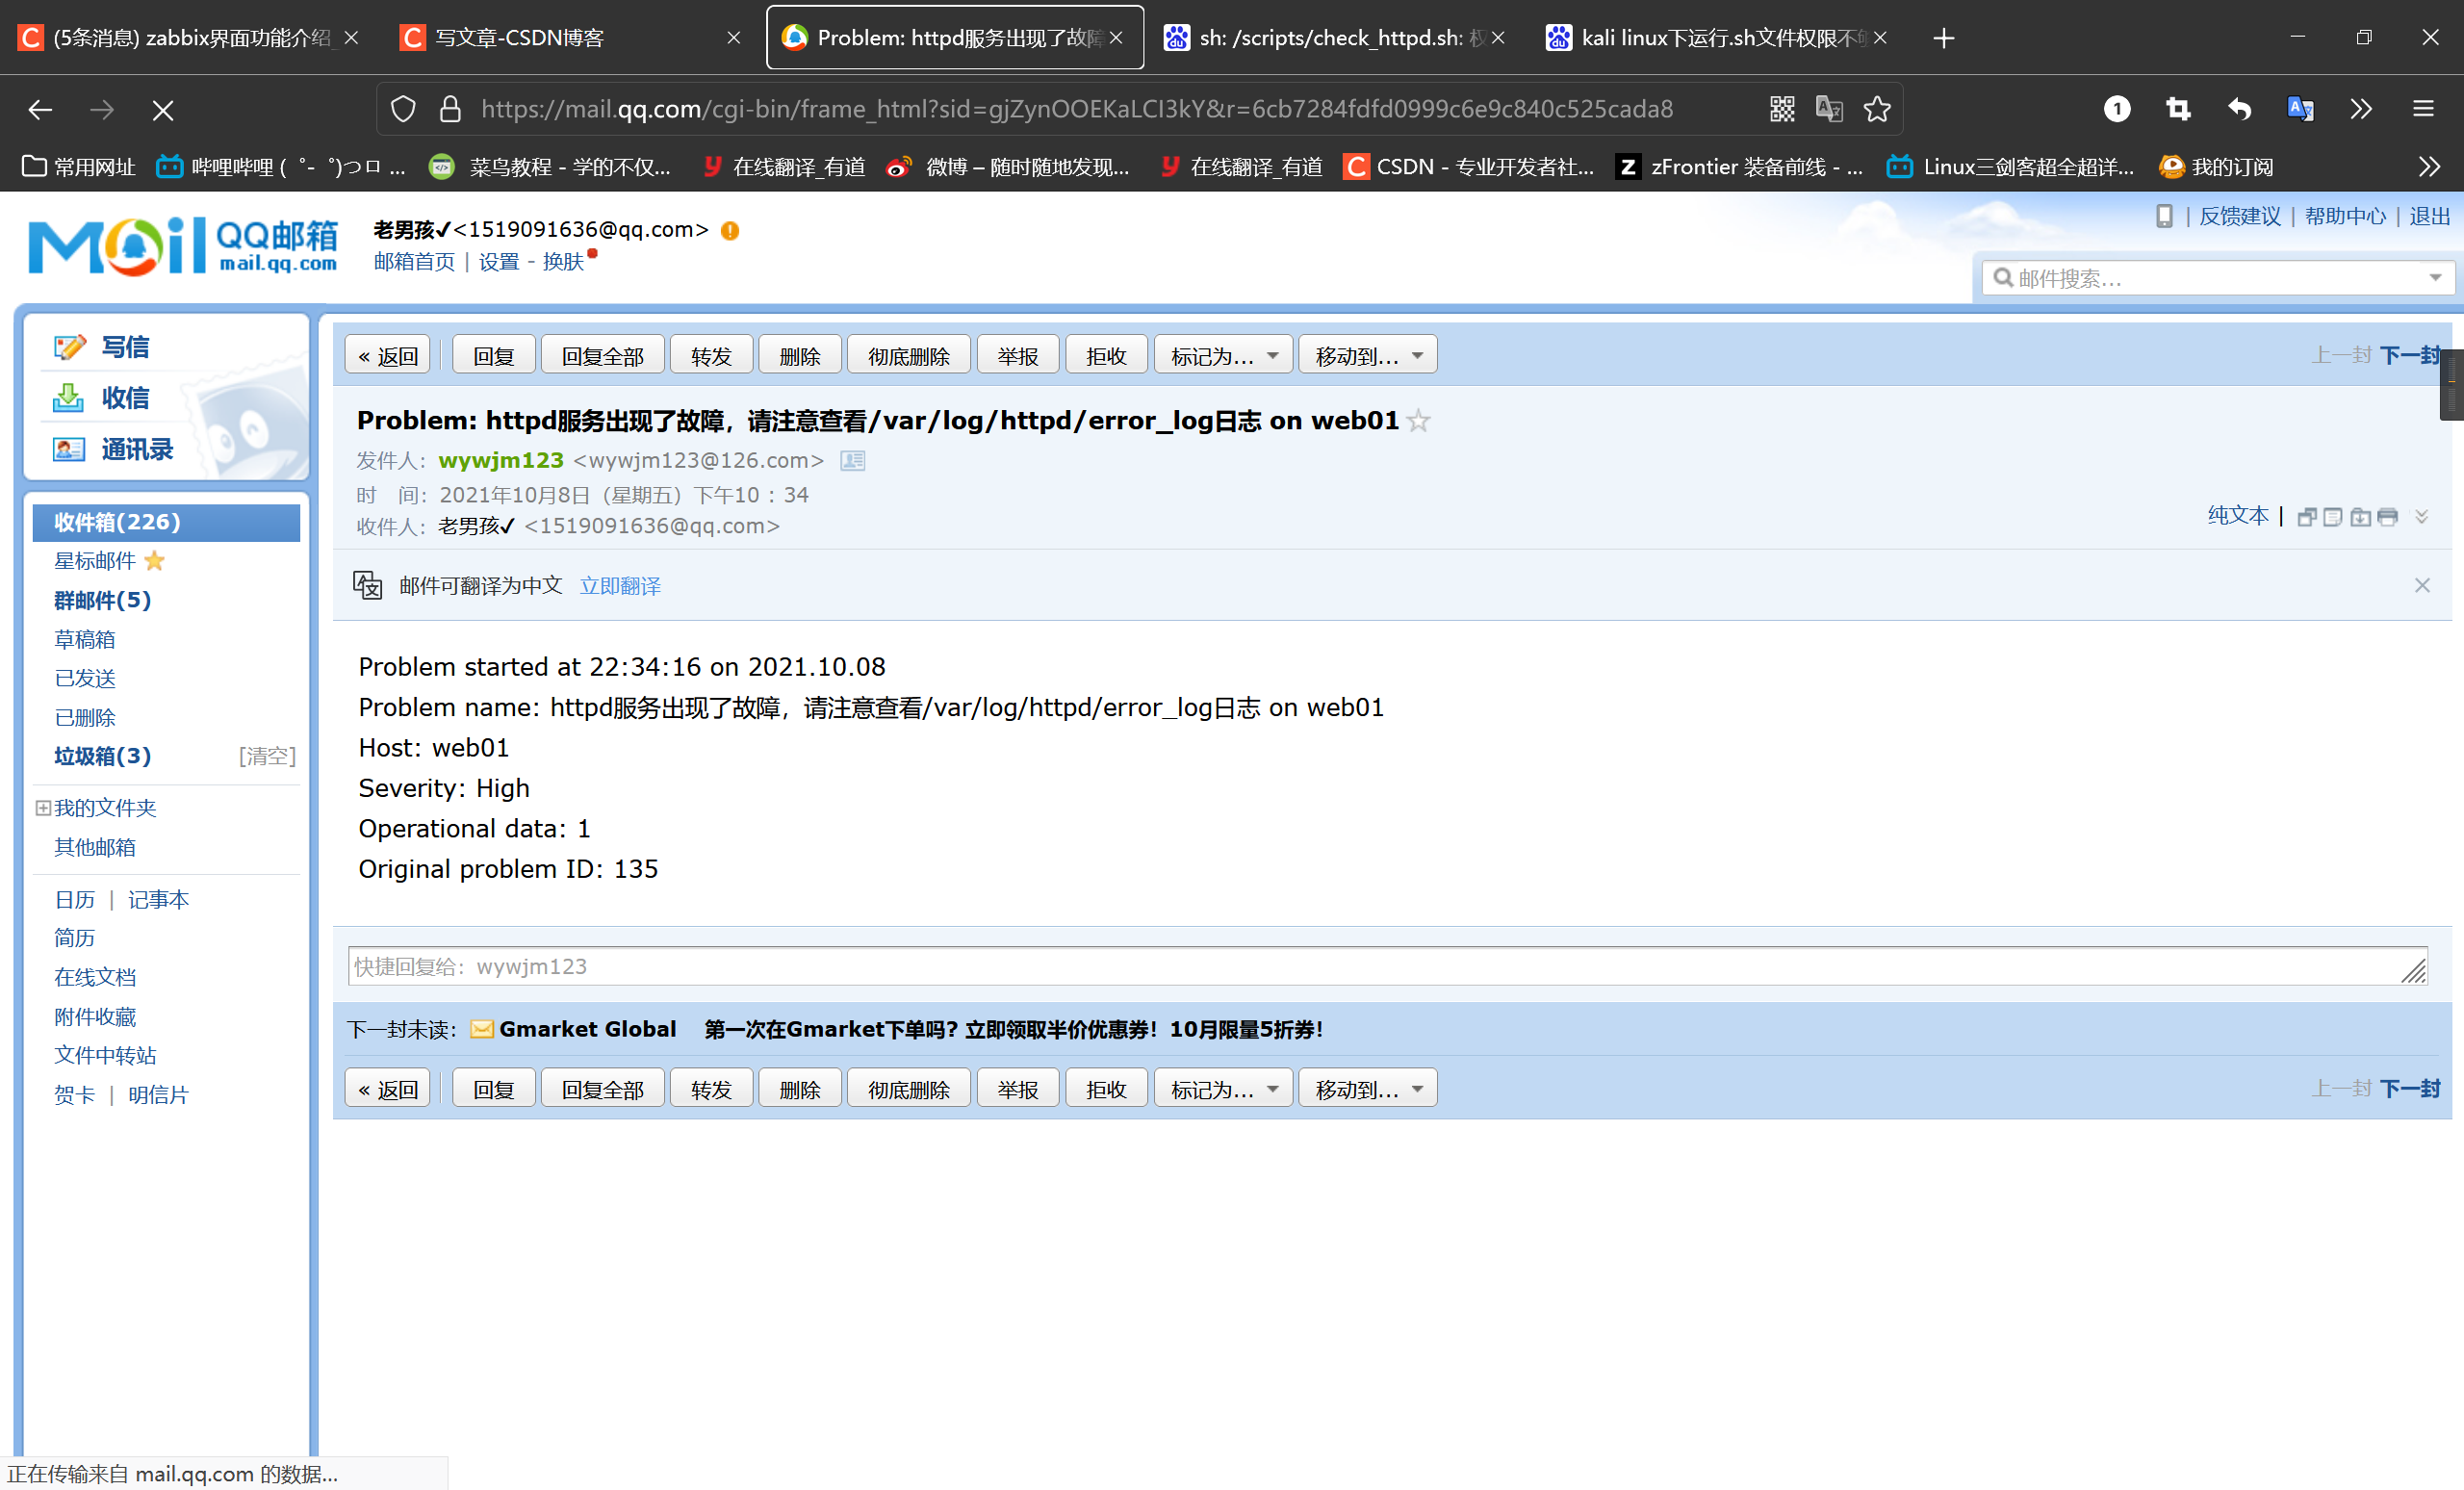Expand the 我的文件夹 folder tree
The width and height of the screenshot is (2464, 1490).
[43, 808]
